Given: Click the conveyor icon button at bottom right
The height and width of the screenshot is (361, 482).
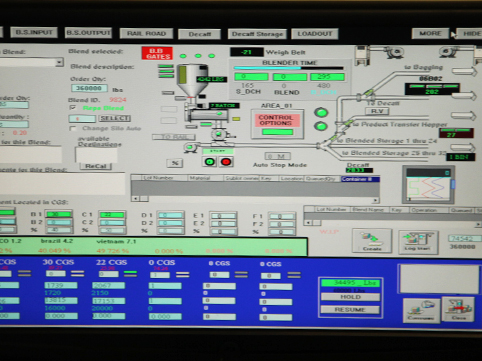Looking at the screenshot, I should [x=421, y=310].
